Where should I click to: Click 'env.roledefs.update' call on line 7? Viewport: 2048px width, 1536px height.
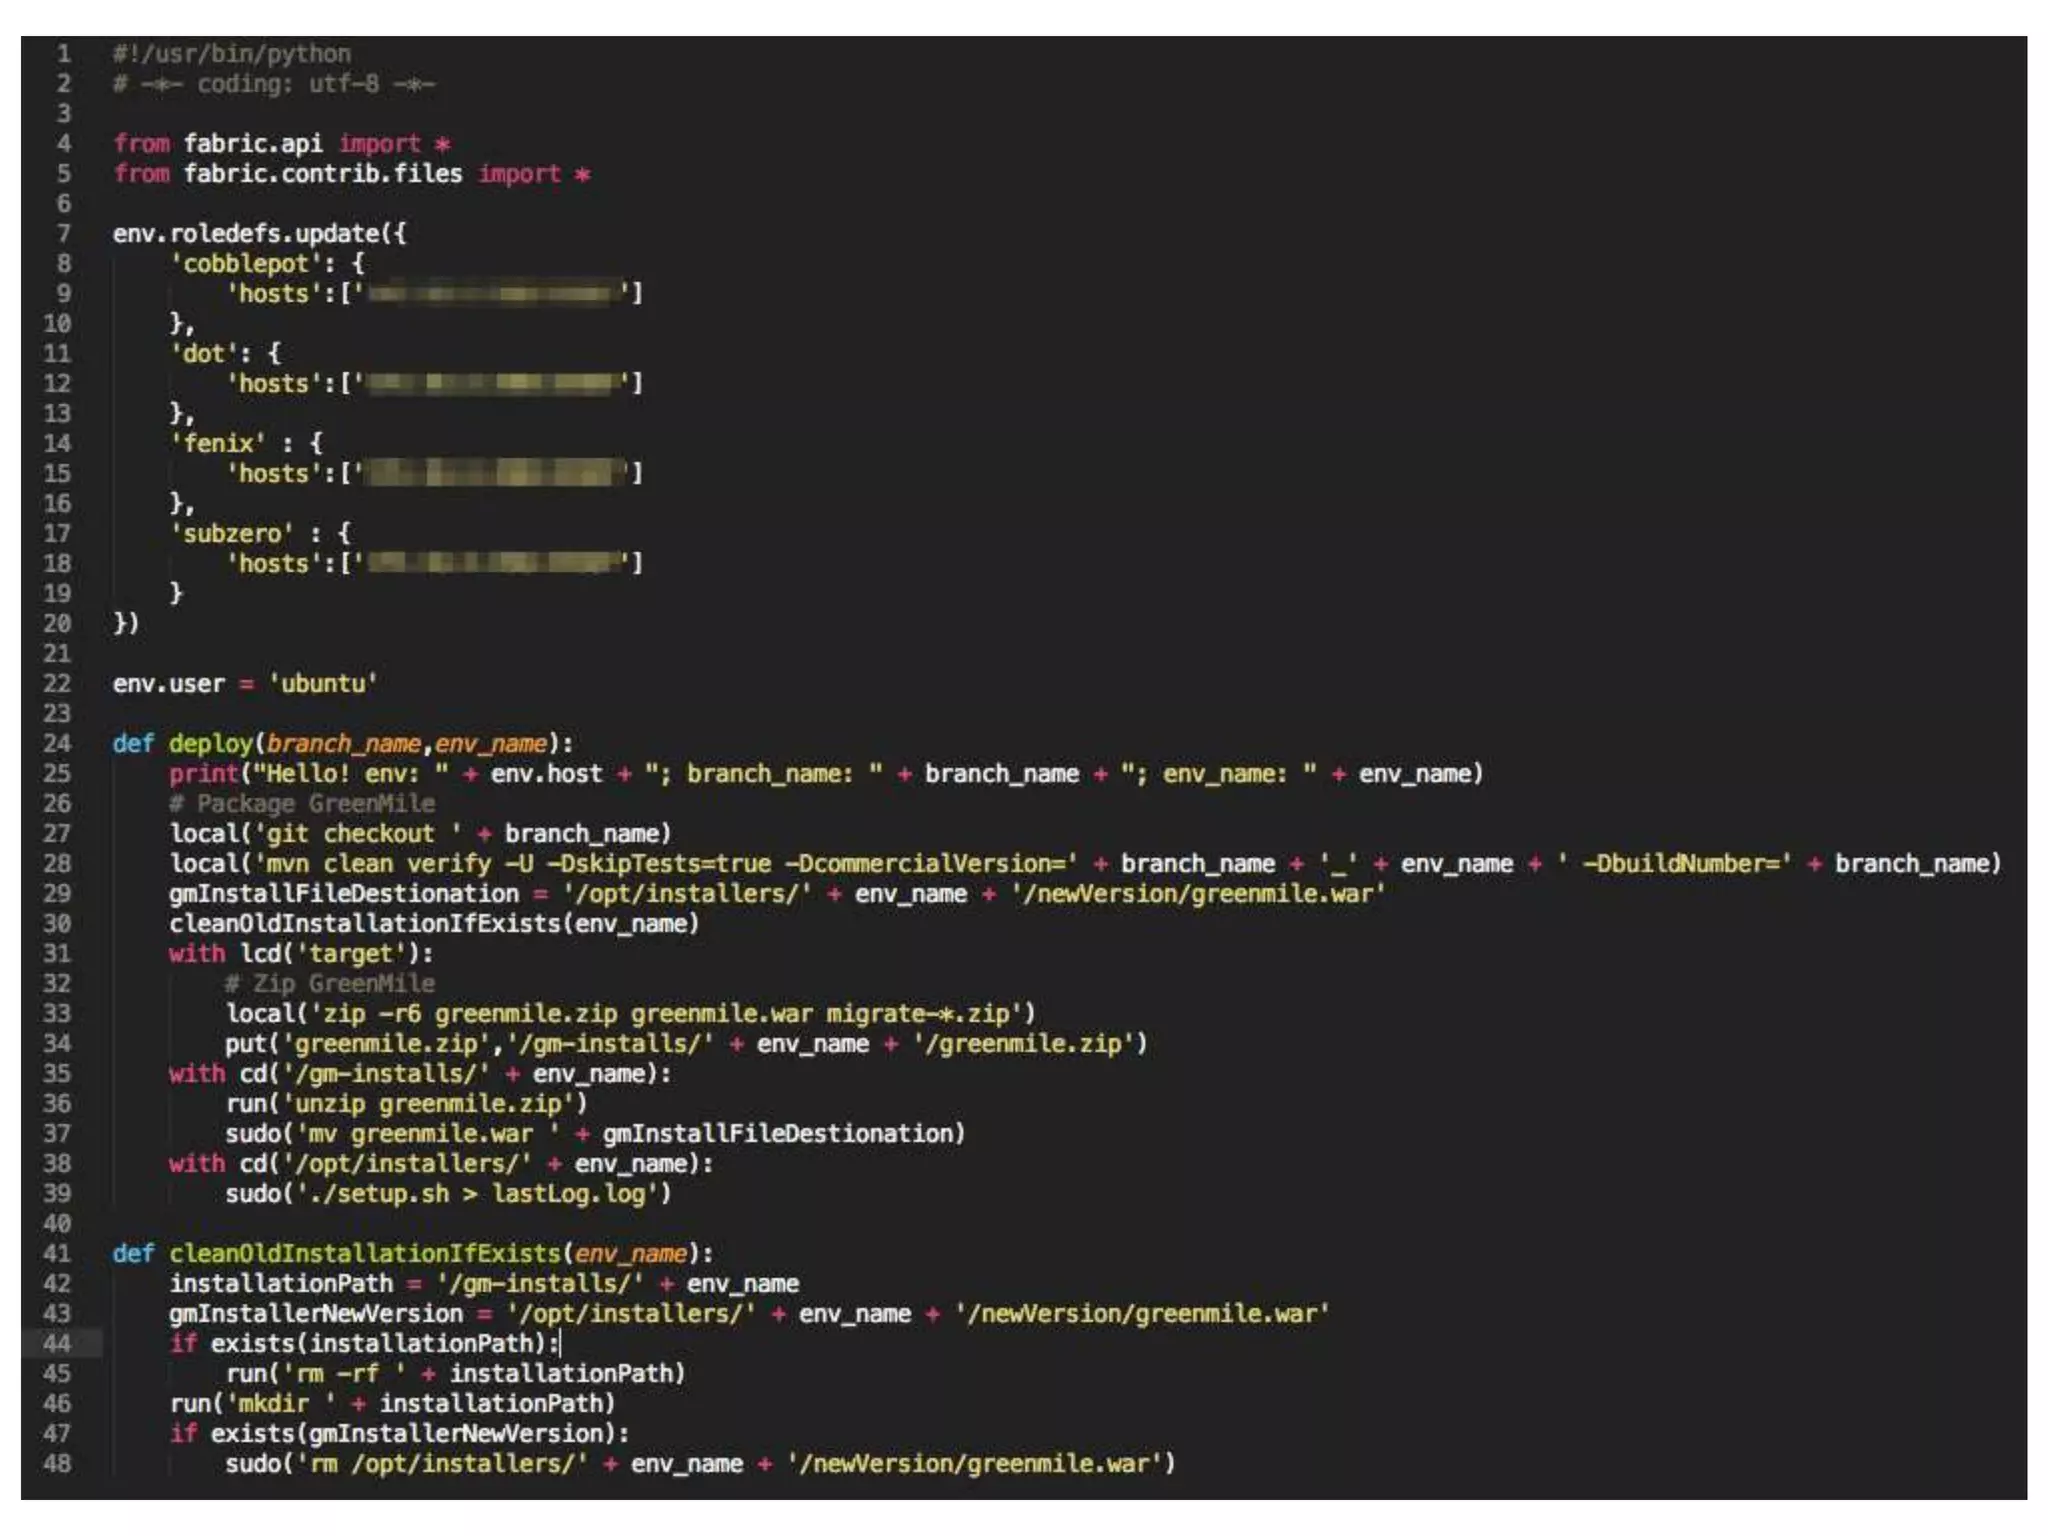(x=246, y=233)
